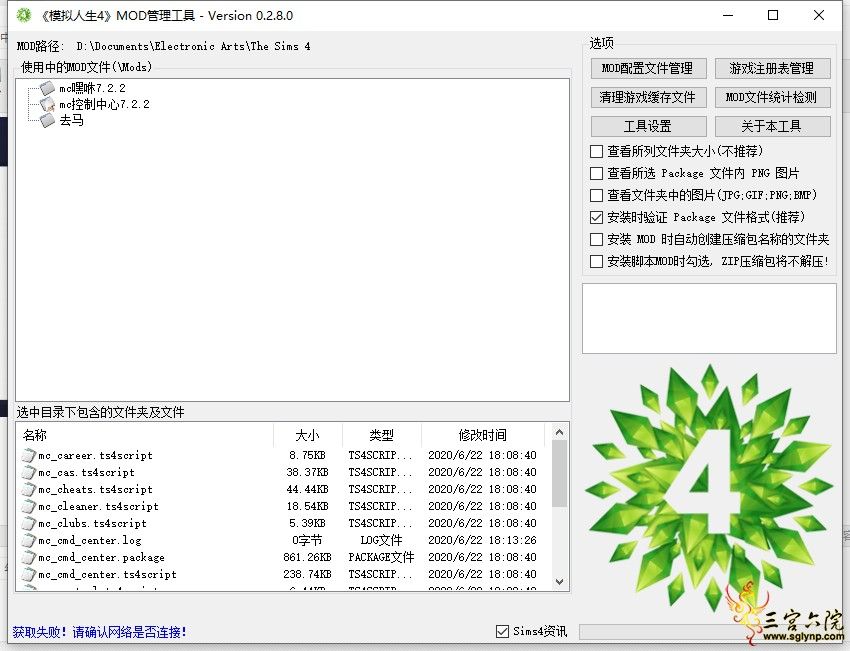Click the 去马 folder icon
Viewport: 850px width, 651px height.
(47, 120)
